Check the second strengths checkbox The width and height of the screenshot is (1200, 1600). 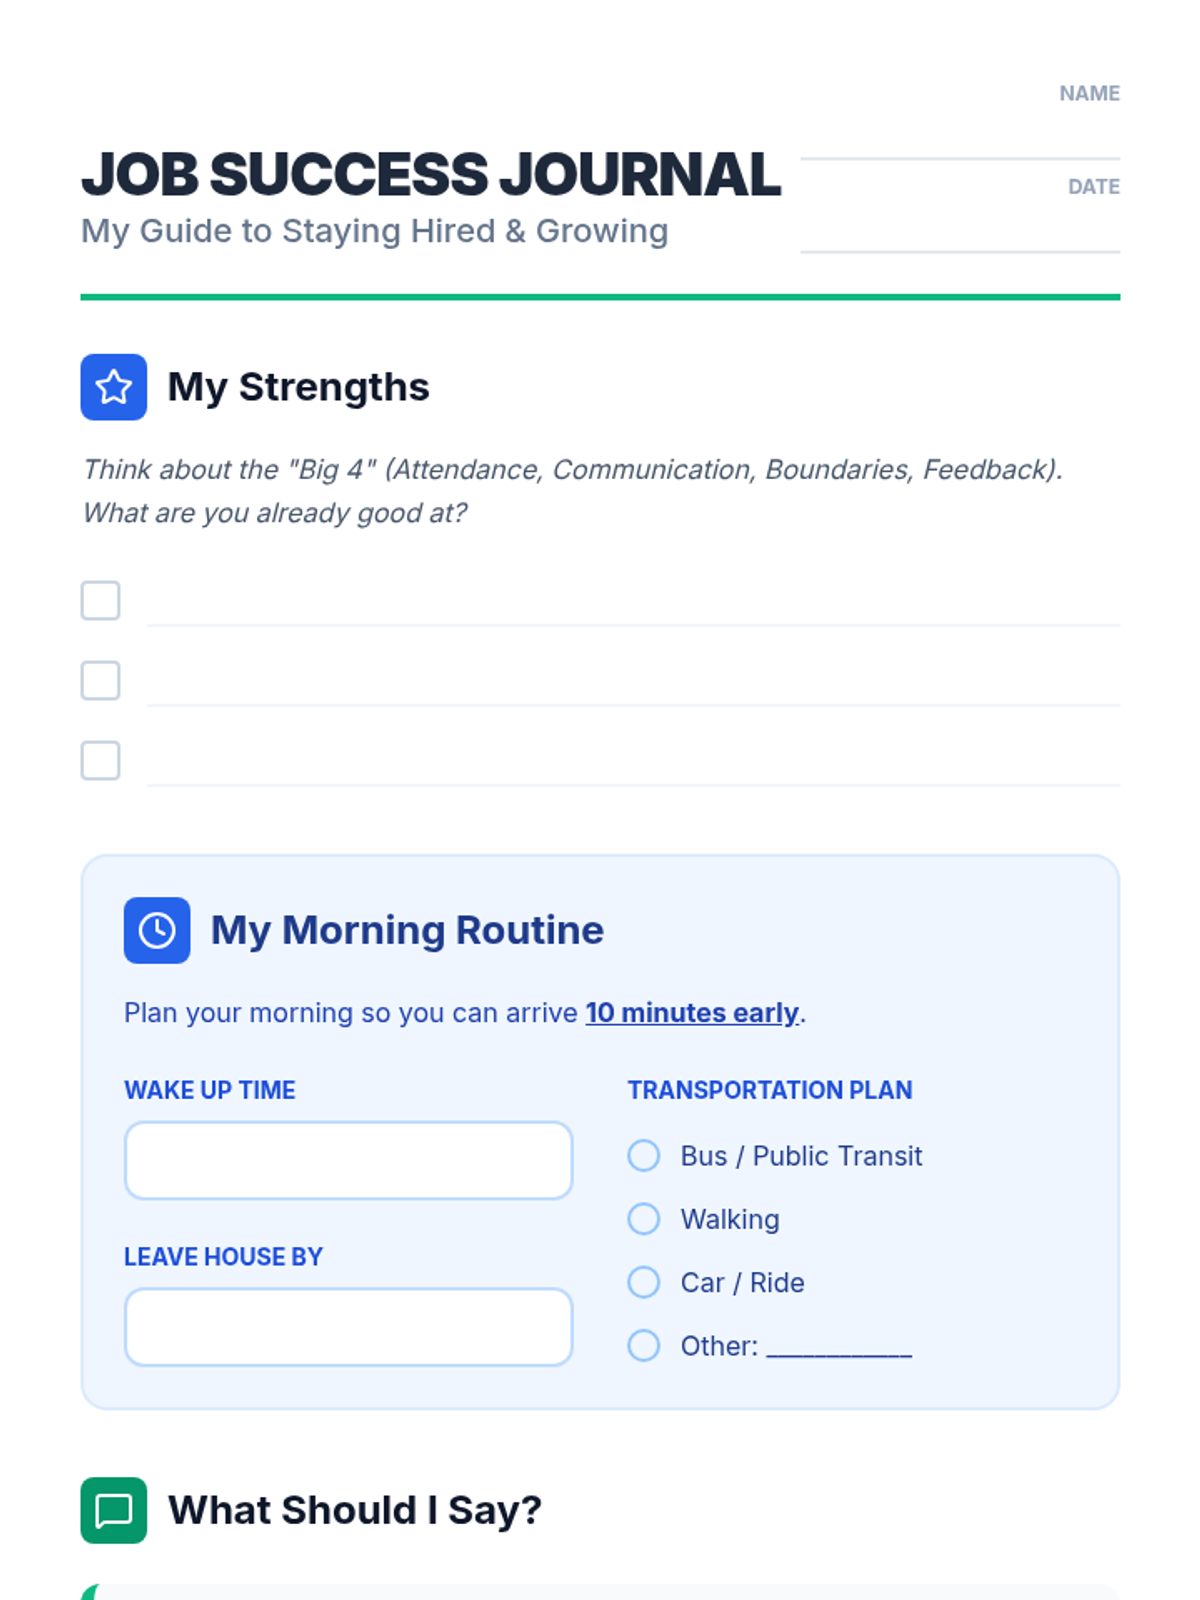tap(101, 681)
